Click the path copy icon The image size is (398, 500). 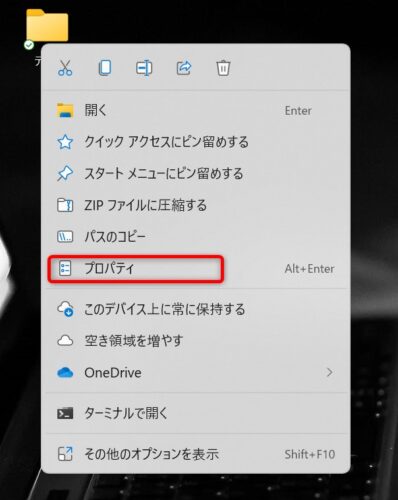tap(65, 237)
